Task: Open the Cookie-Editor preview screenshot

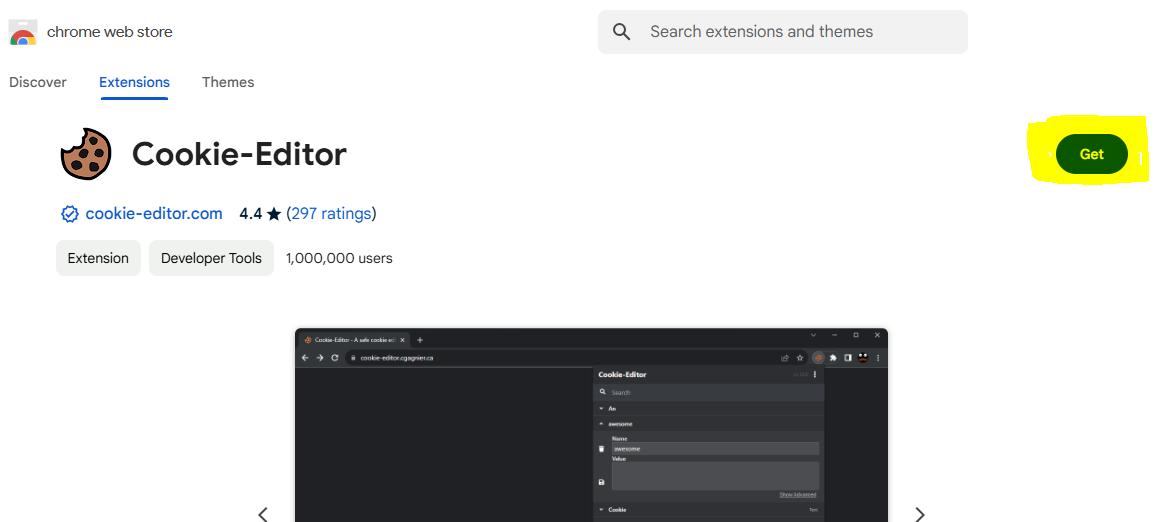Action: [591, 425]
